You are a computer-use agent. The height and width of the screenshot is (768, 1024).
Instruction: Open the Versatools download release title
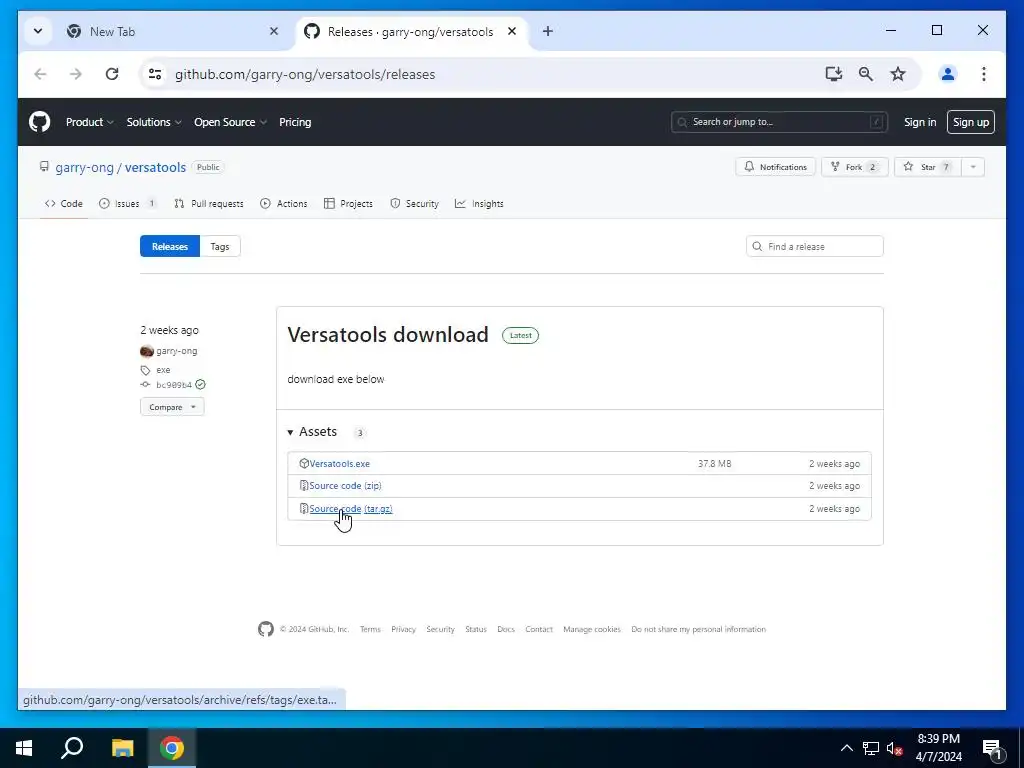388,334
